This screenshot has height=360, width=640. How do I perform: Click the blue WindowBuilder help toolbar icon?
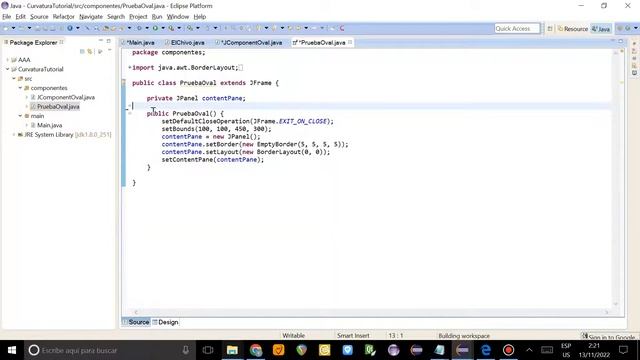[x=70, y=28]
